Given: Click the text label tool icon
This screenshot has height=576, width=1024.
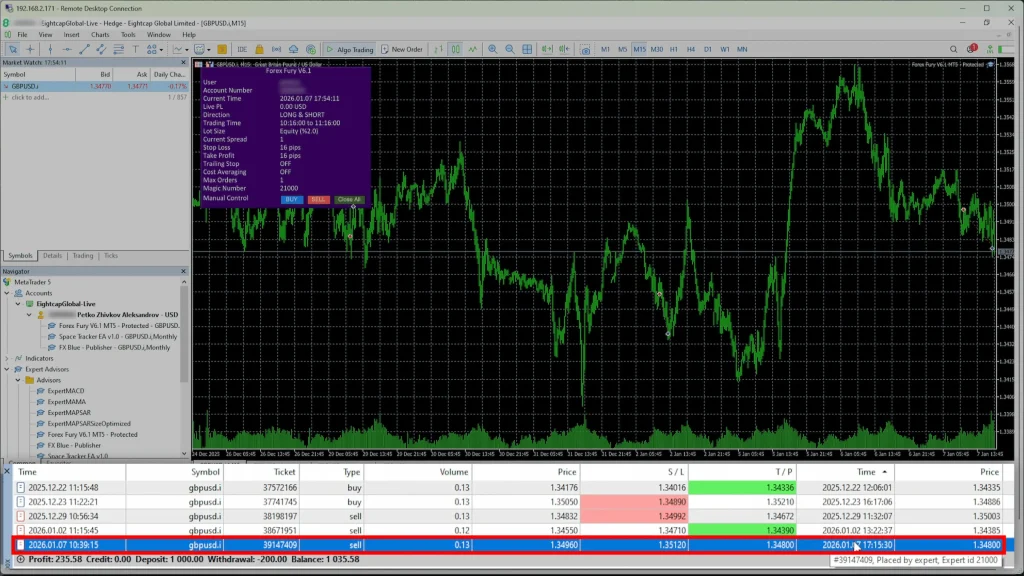Looking at the screenshot, I should (133, 49).
